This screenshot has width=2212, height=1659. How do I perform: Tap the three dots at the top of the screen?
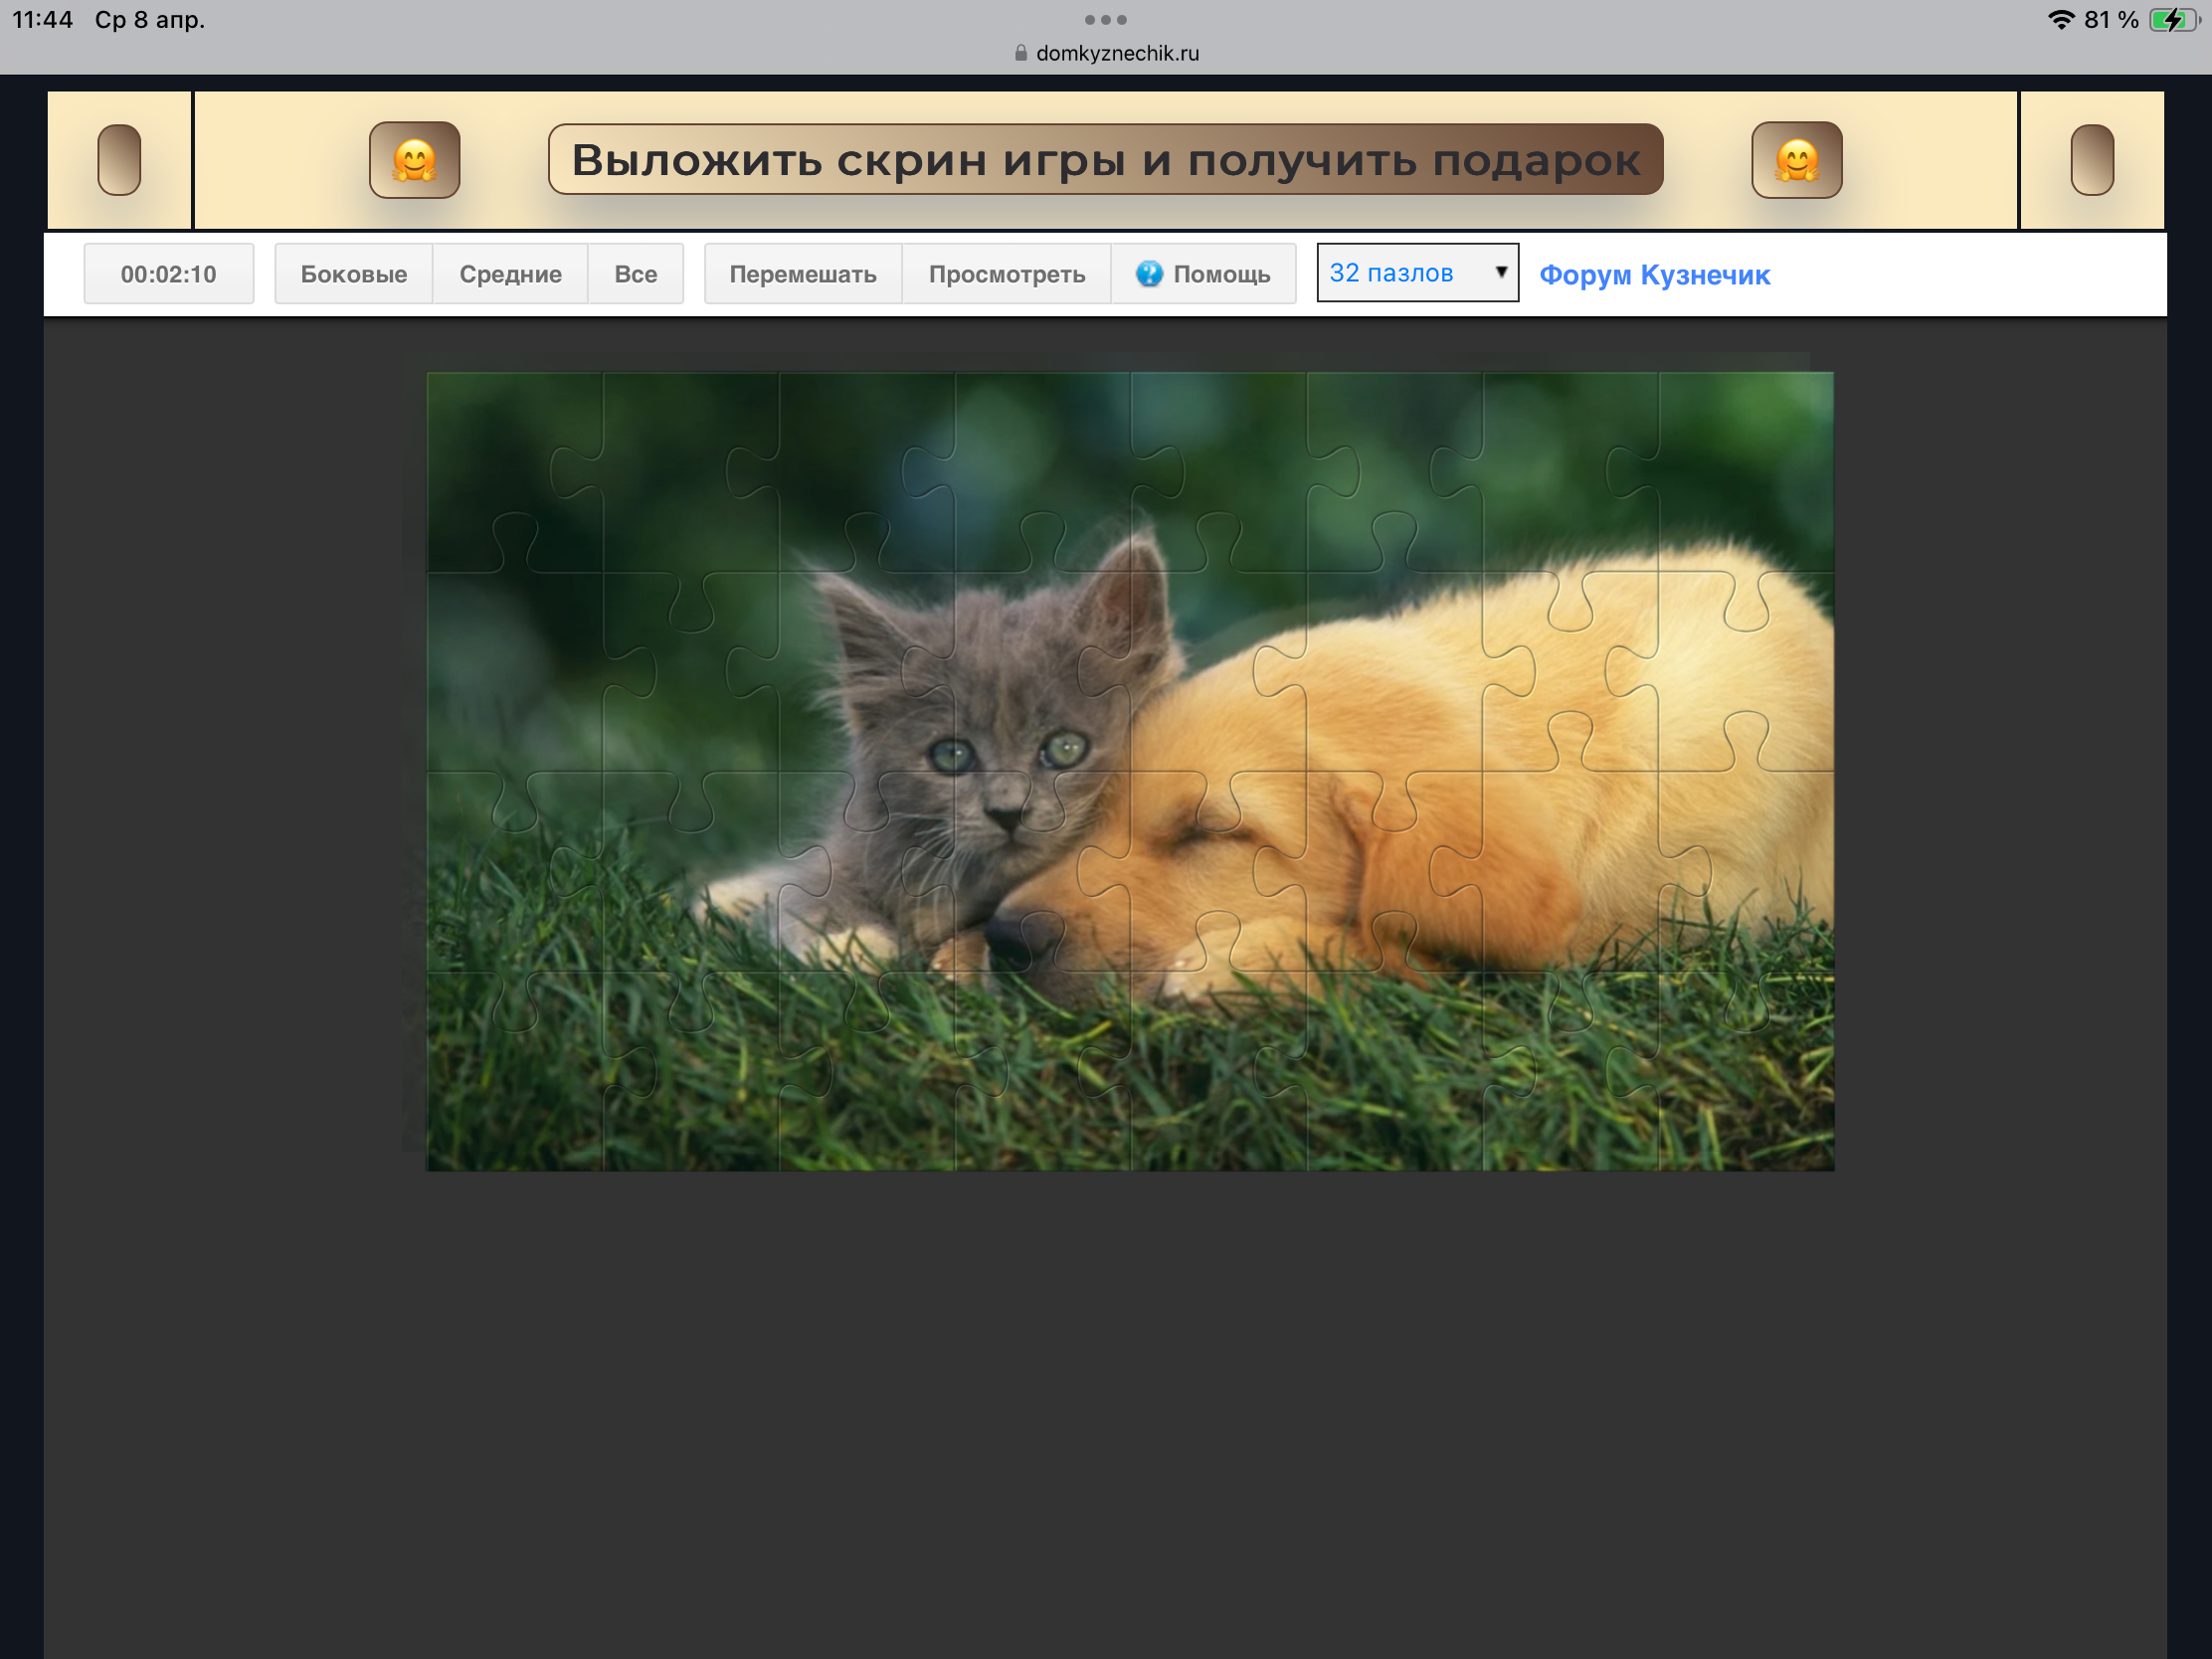[1105, 19]
